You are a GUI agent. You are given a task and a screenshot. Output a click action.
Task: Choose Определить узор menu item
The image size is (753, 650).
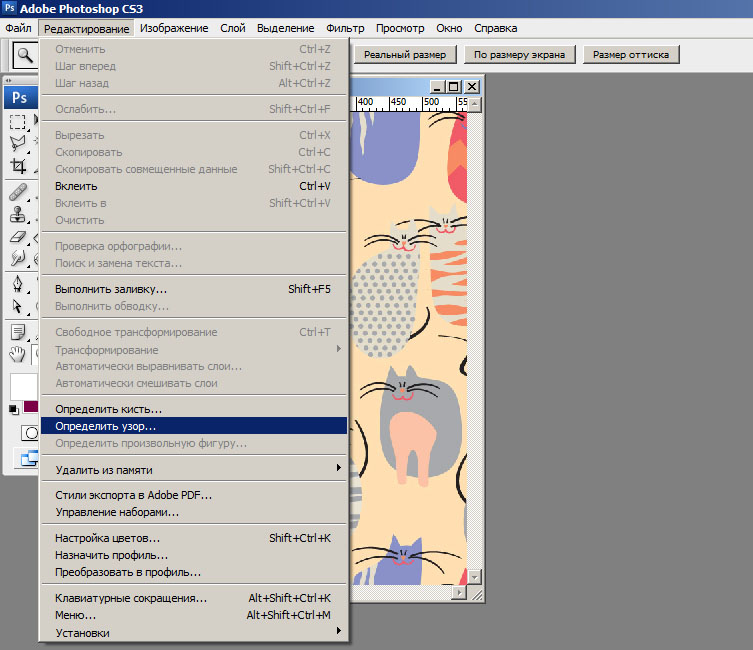[194, 426]
